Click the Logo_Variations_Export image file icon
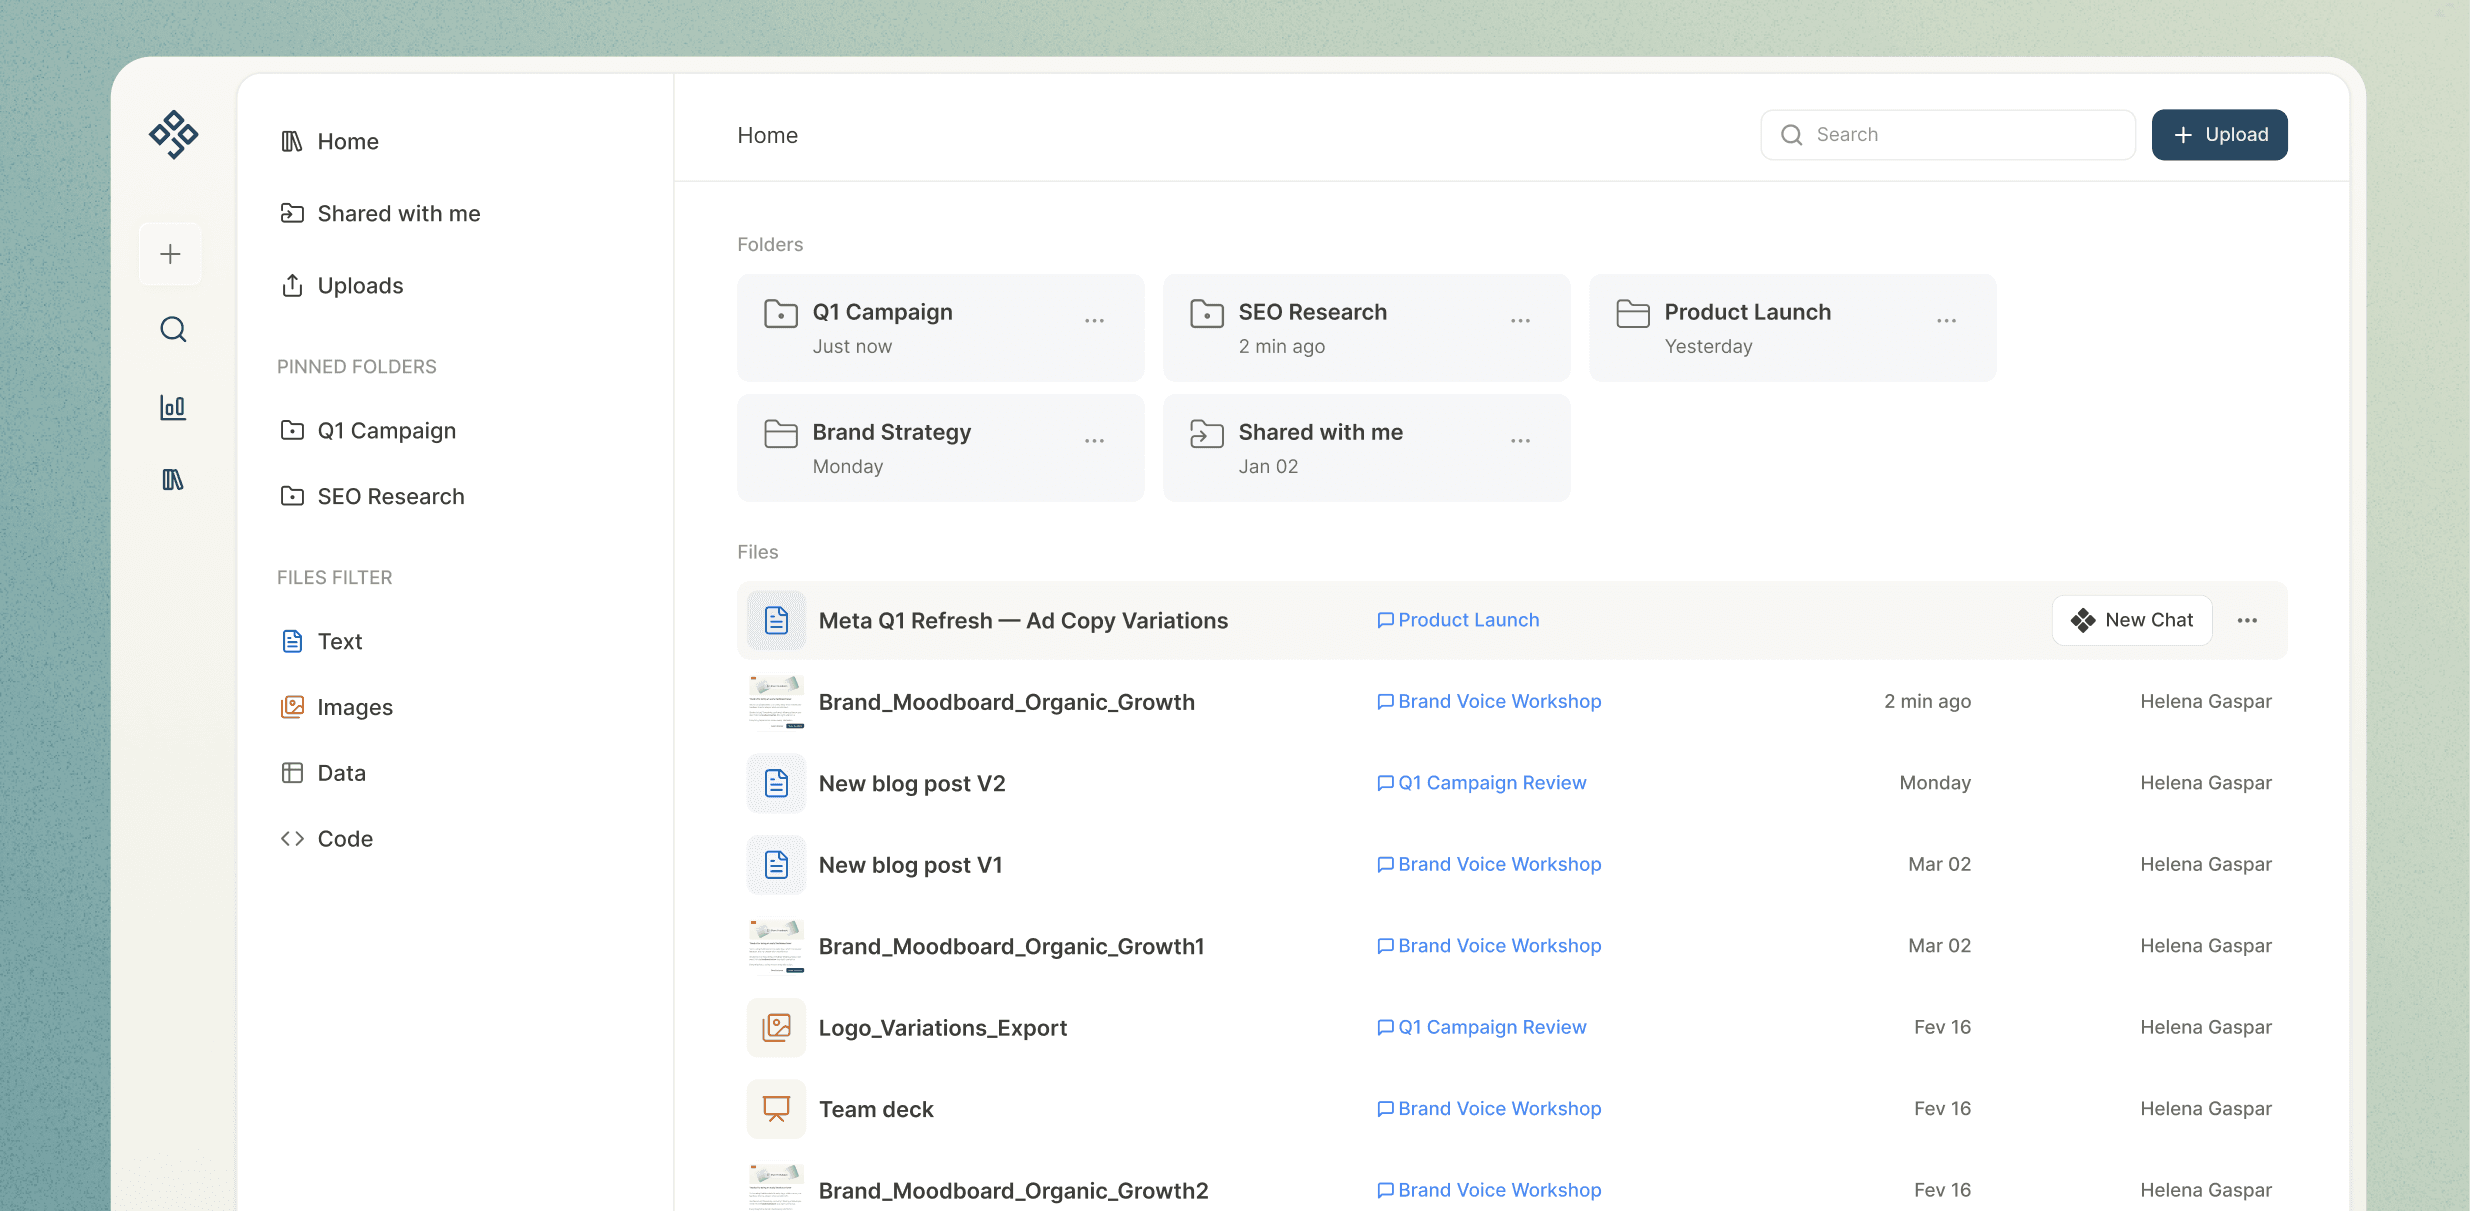2470x1211 pixels. tap(776, 1027)
